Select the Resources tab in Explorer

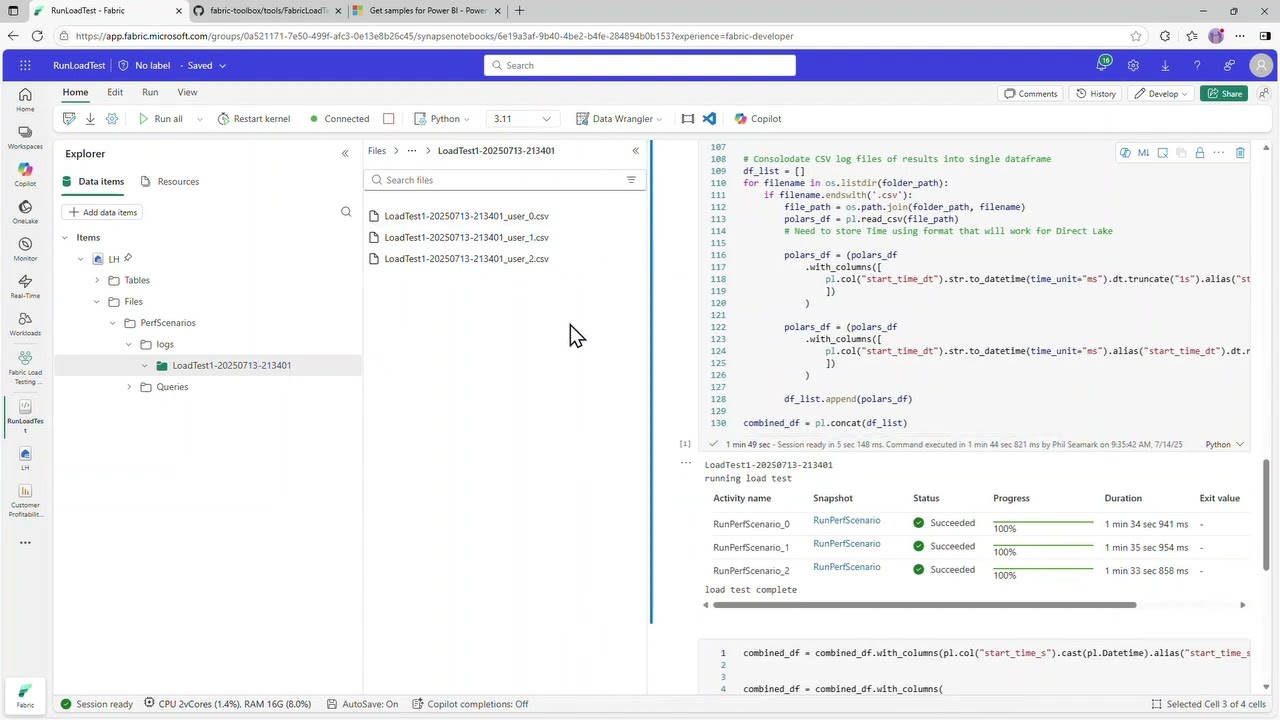[169, 181]
